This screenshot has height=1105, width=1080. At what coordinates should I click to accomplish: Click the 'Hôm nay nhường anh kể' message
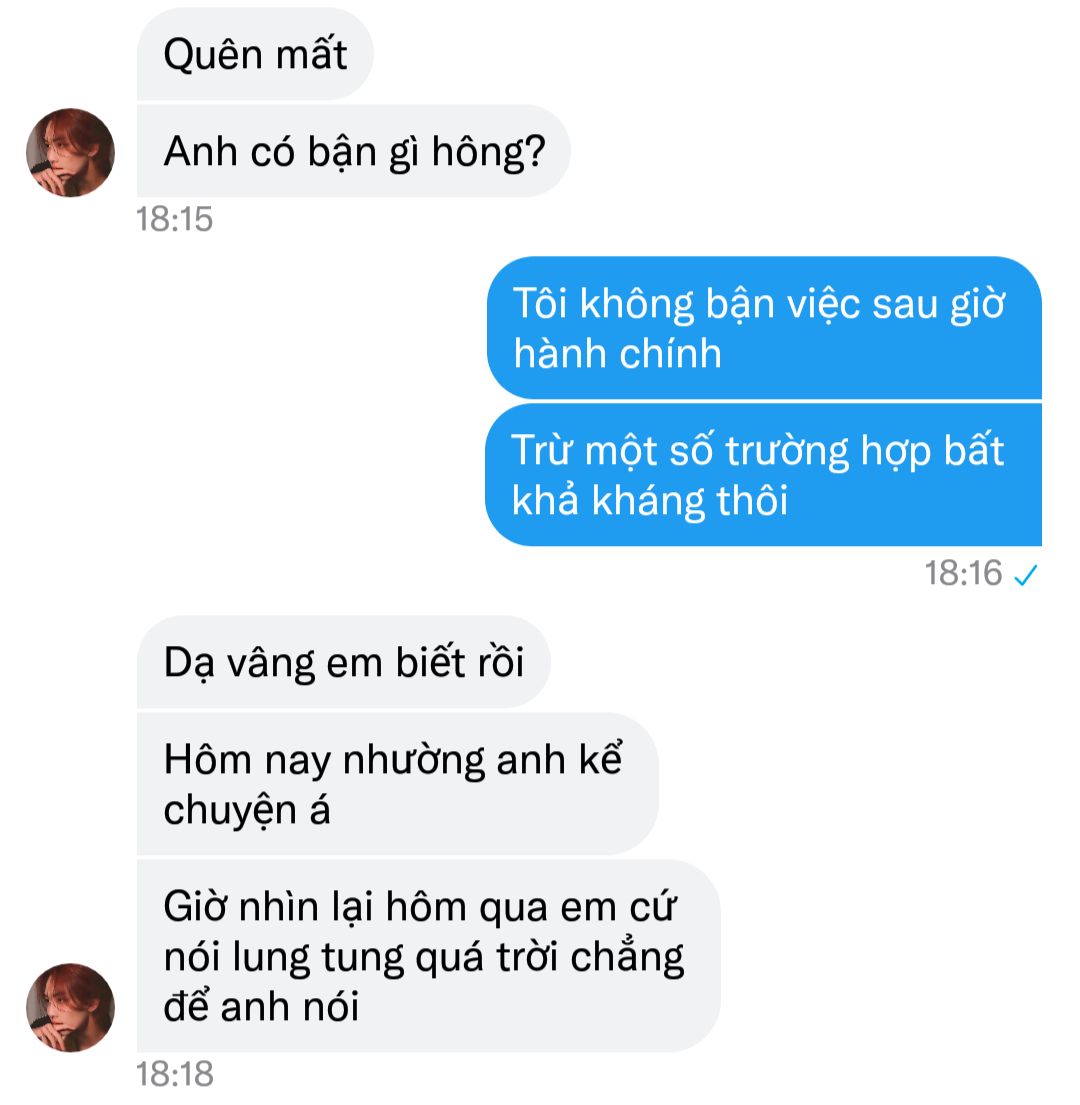397,784
